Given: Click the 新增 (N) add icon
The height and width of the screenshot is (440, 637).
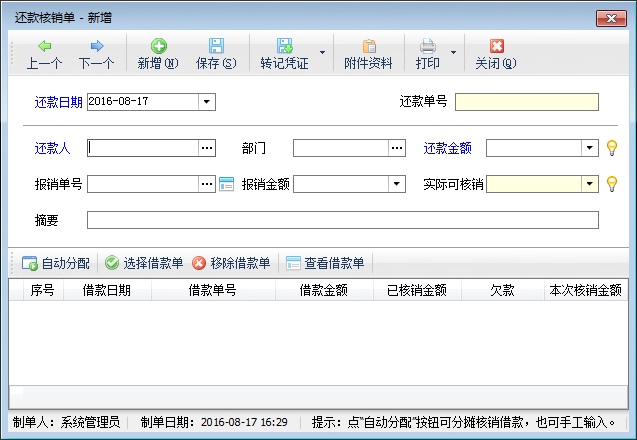Looking at the screenshot, I should [x=157, y=46].
